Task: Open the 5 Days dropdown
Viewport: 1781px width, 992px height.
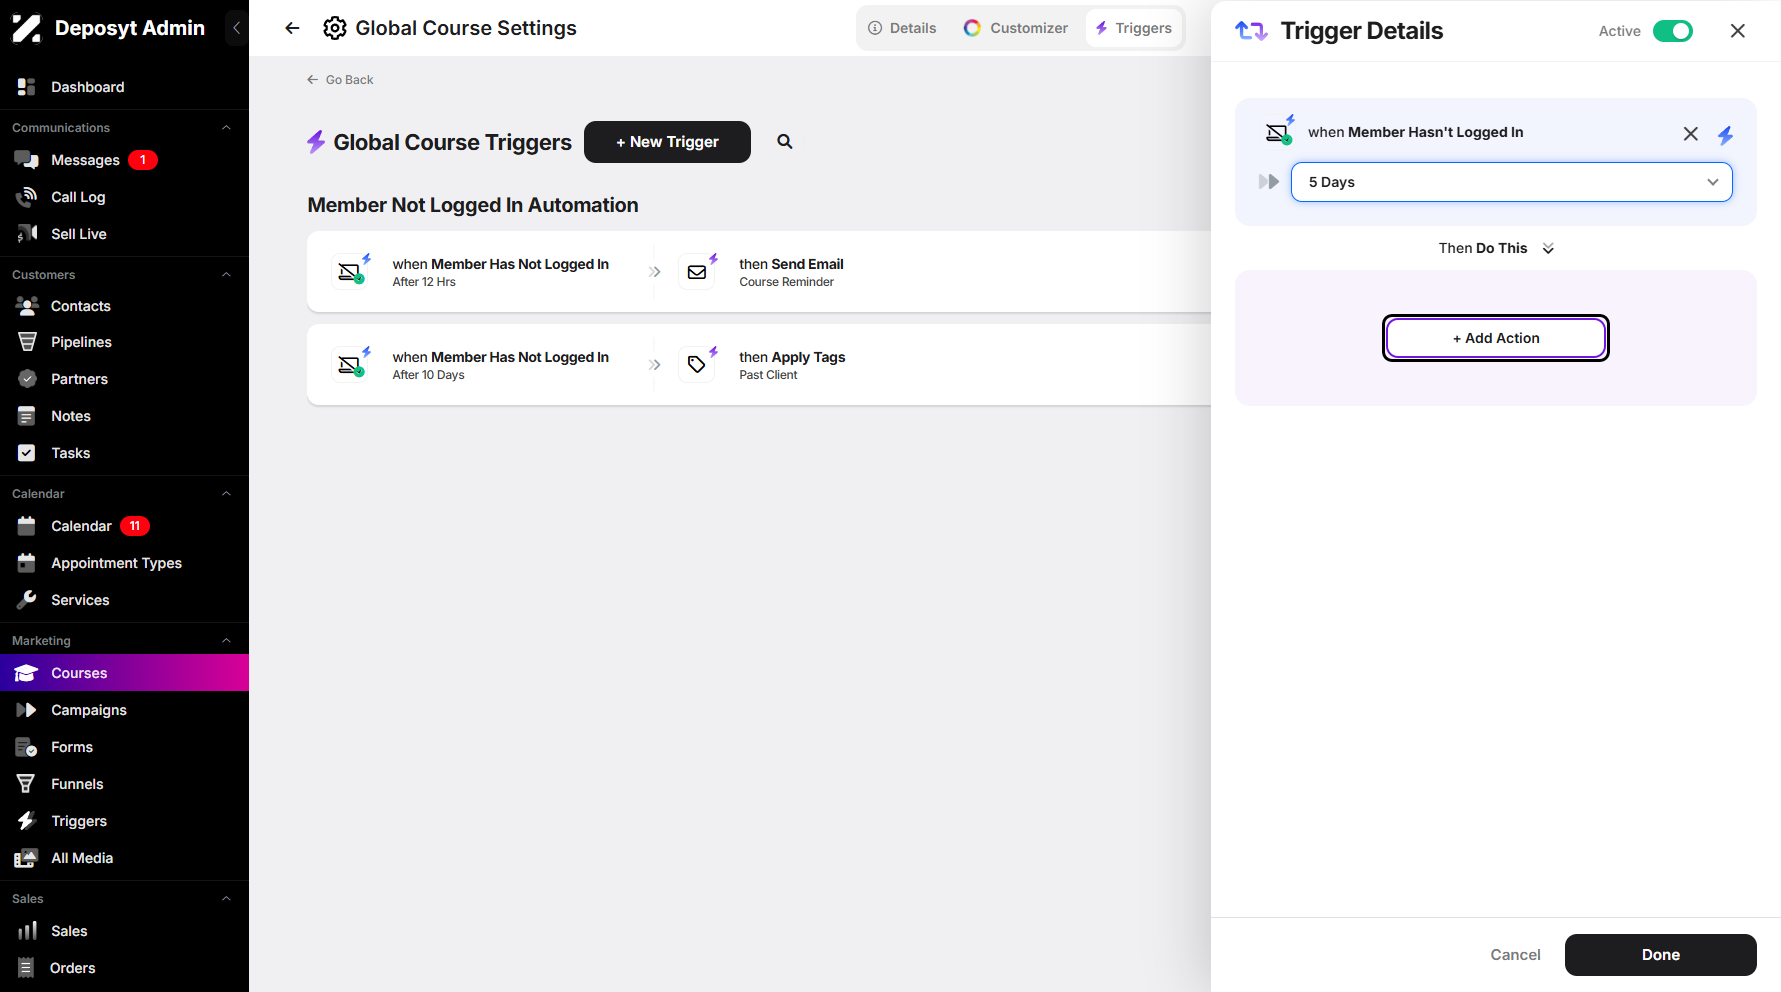Action: pyautogui.click(x=1511, y=182)
